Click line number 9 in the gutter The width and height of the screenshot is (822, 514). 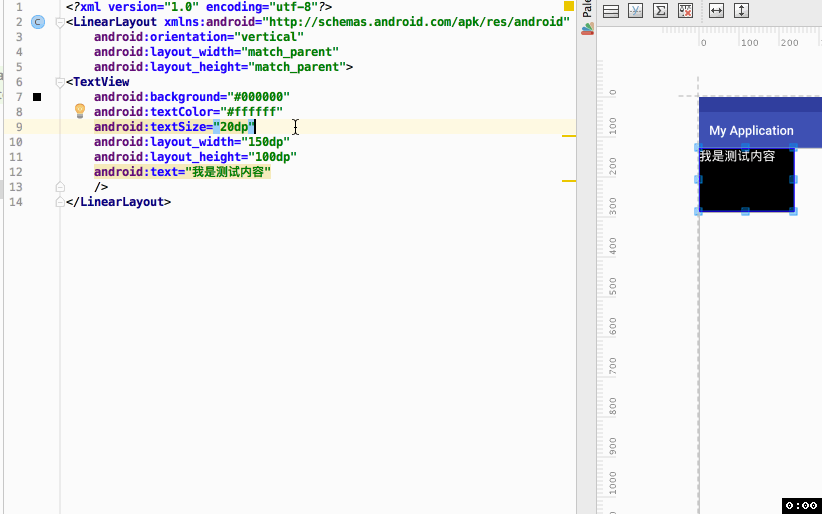click(x=19, y=127)
